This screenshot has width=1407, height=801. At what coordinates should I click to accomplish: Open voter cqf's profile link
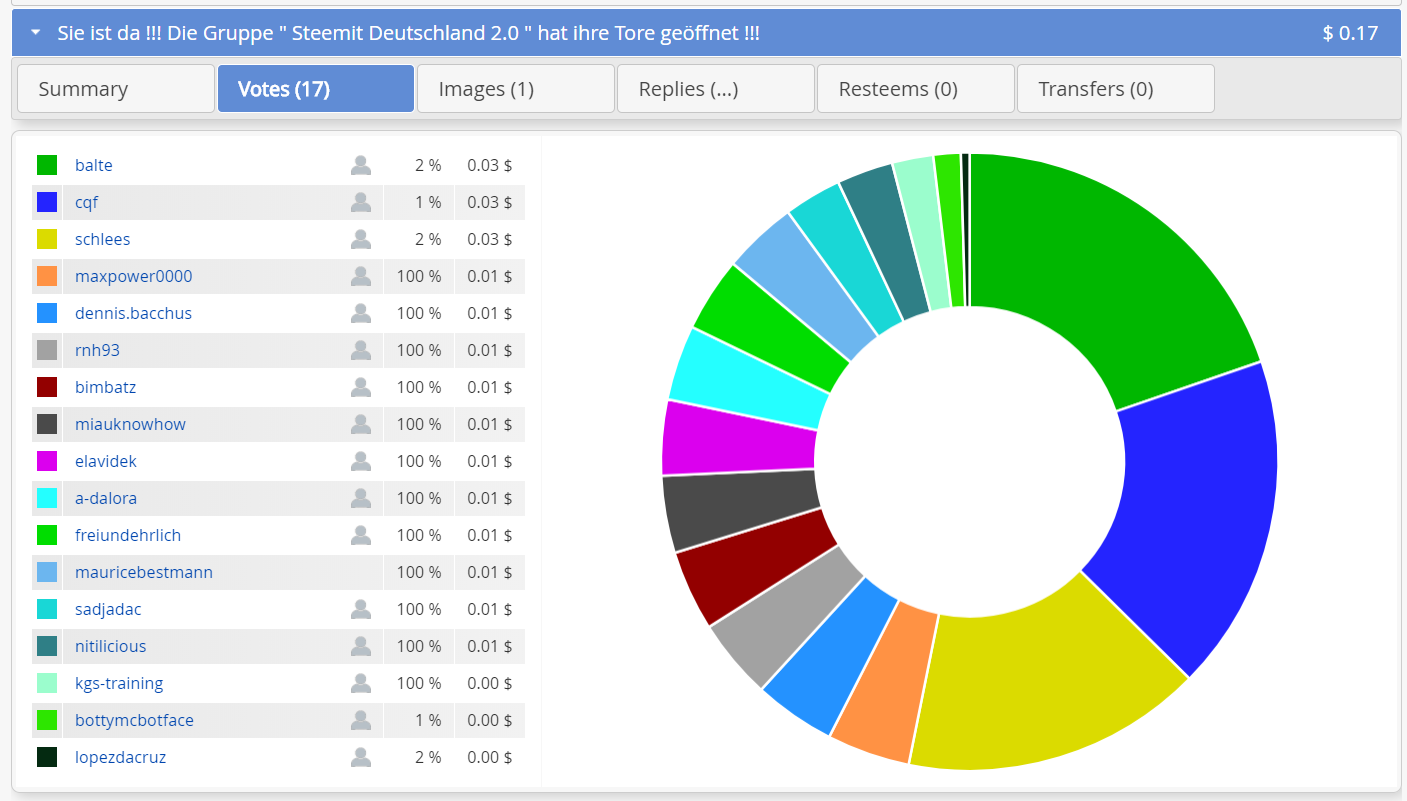pos(86,202)
